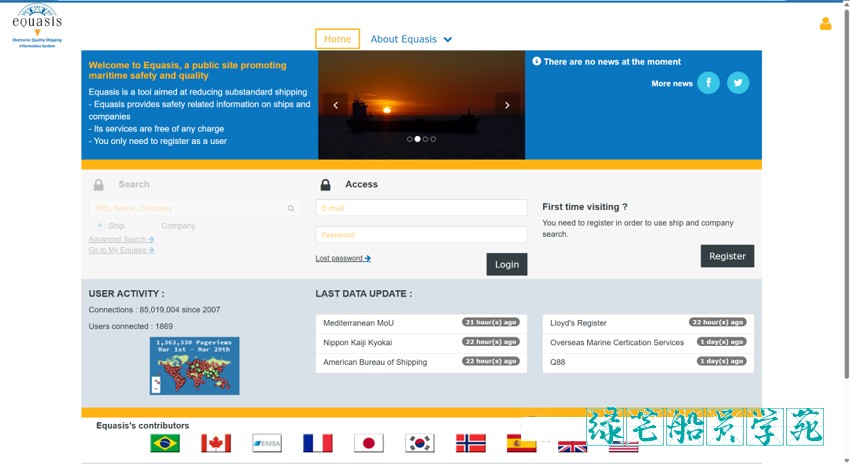Open the user account icon
This screenshot has height=464, width=850.
pos(825,24)
